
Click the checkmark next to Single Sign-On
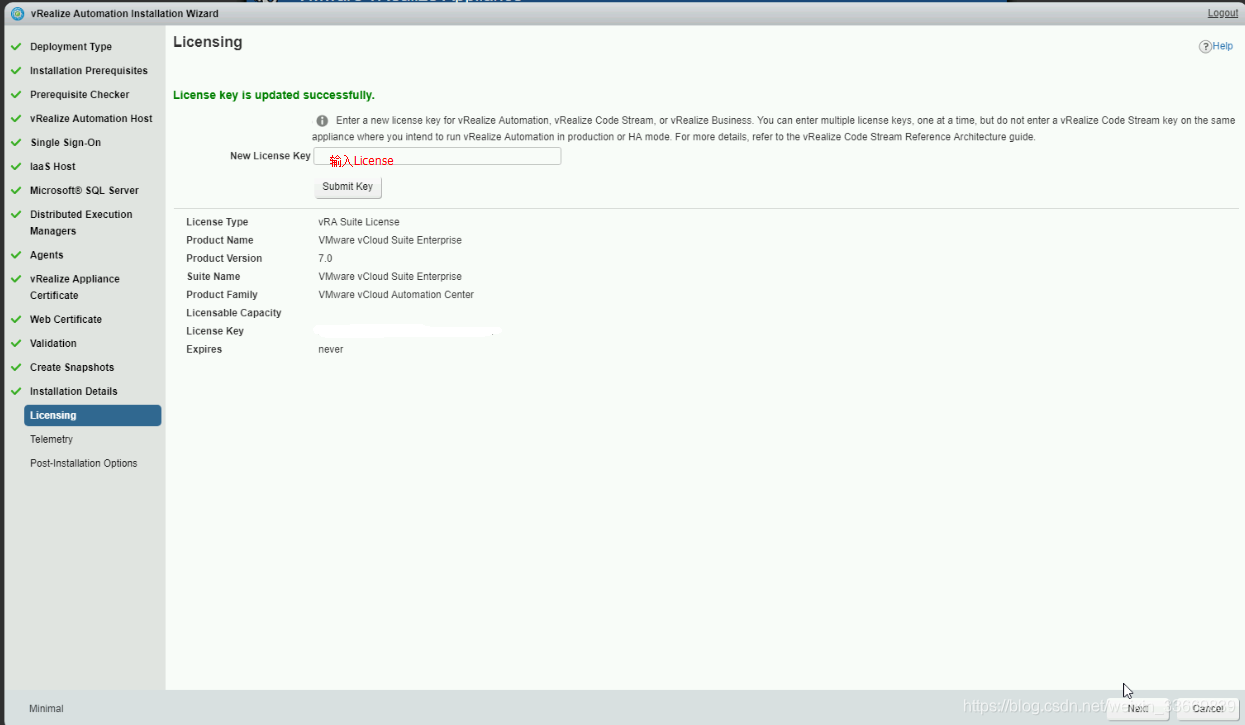tap(16, 143)
